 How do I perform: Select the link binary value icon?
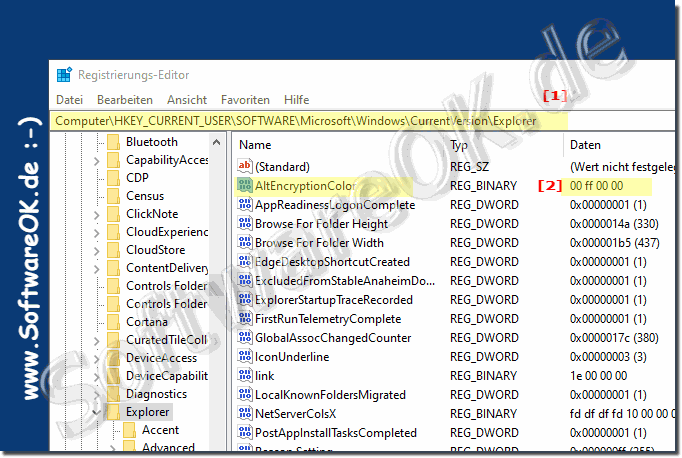[245, 376]
